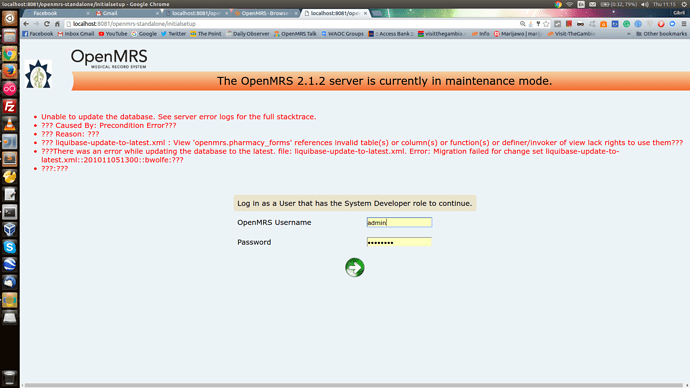Open the text editor in the dock
This screenshot has height=388, width=690.
[x=10, y=194]
